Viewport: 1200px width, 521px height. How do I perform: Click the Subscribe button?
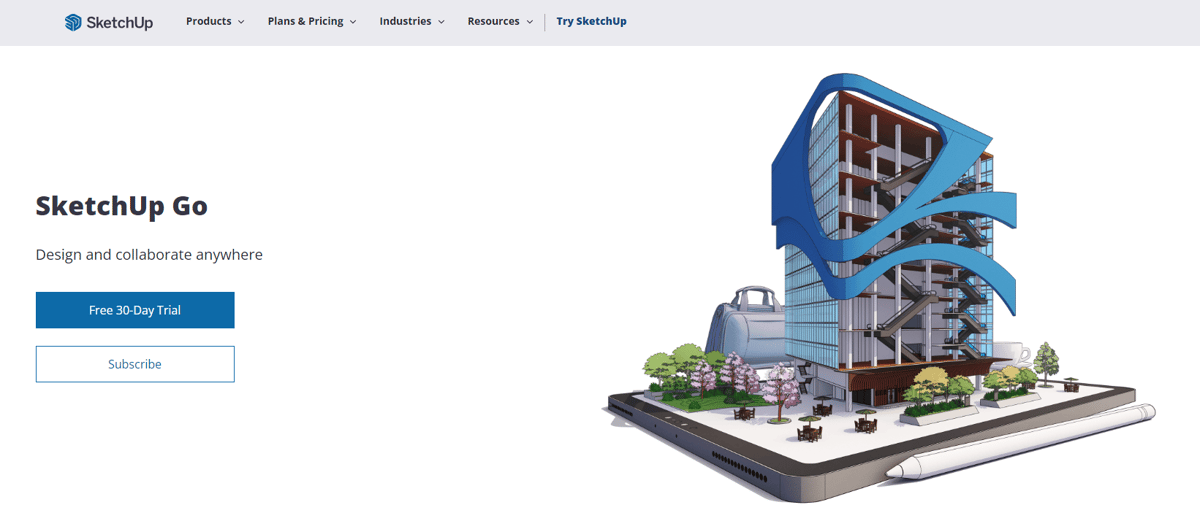tap(135, 364)
